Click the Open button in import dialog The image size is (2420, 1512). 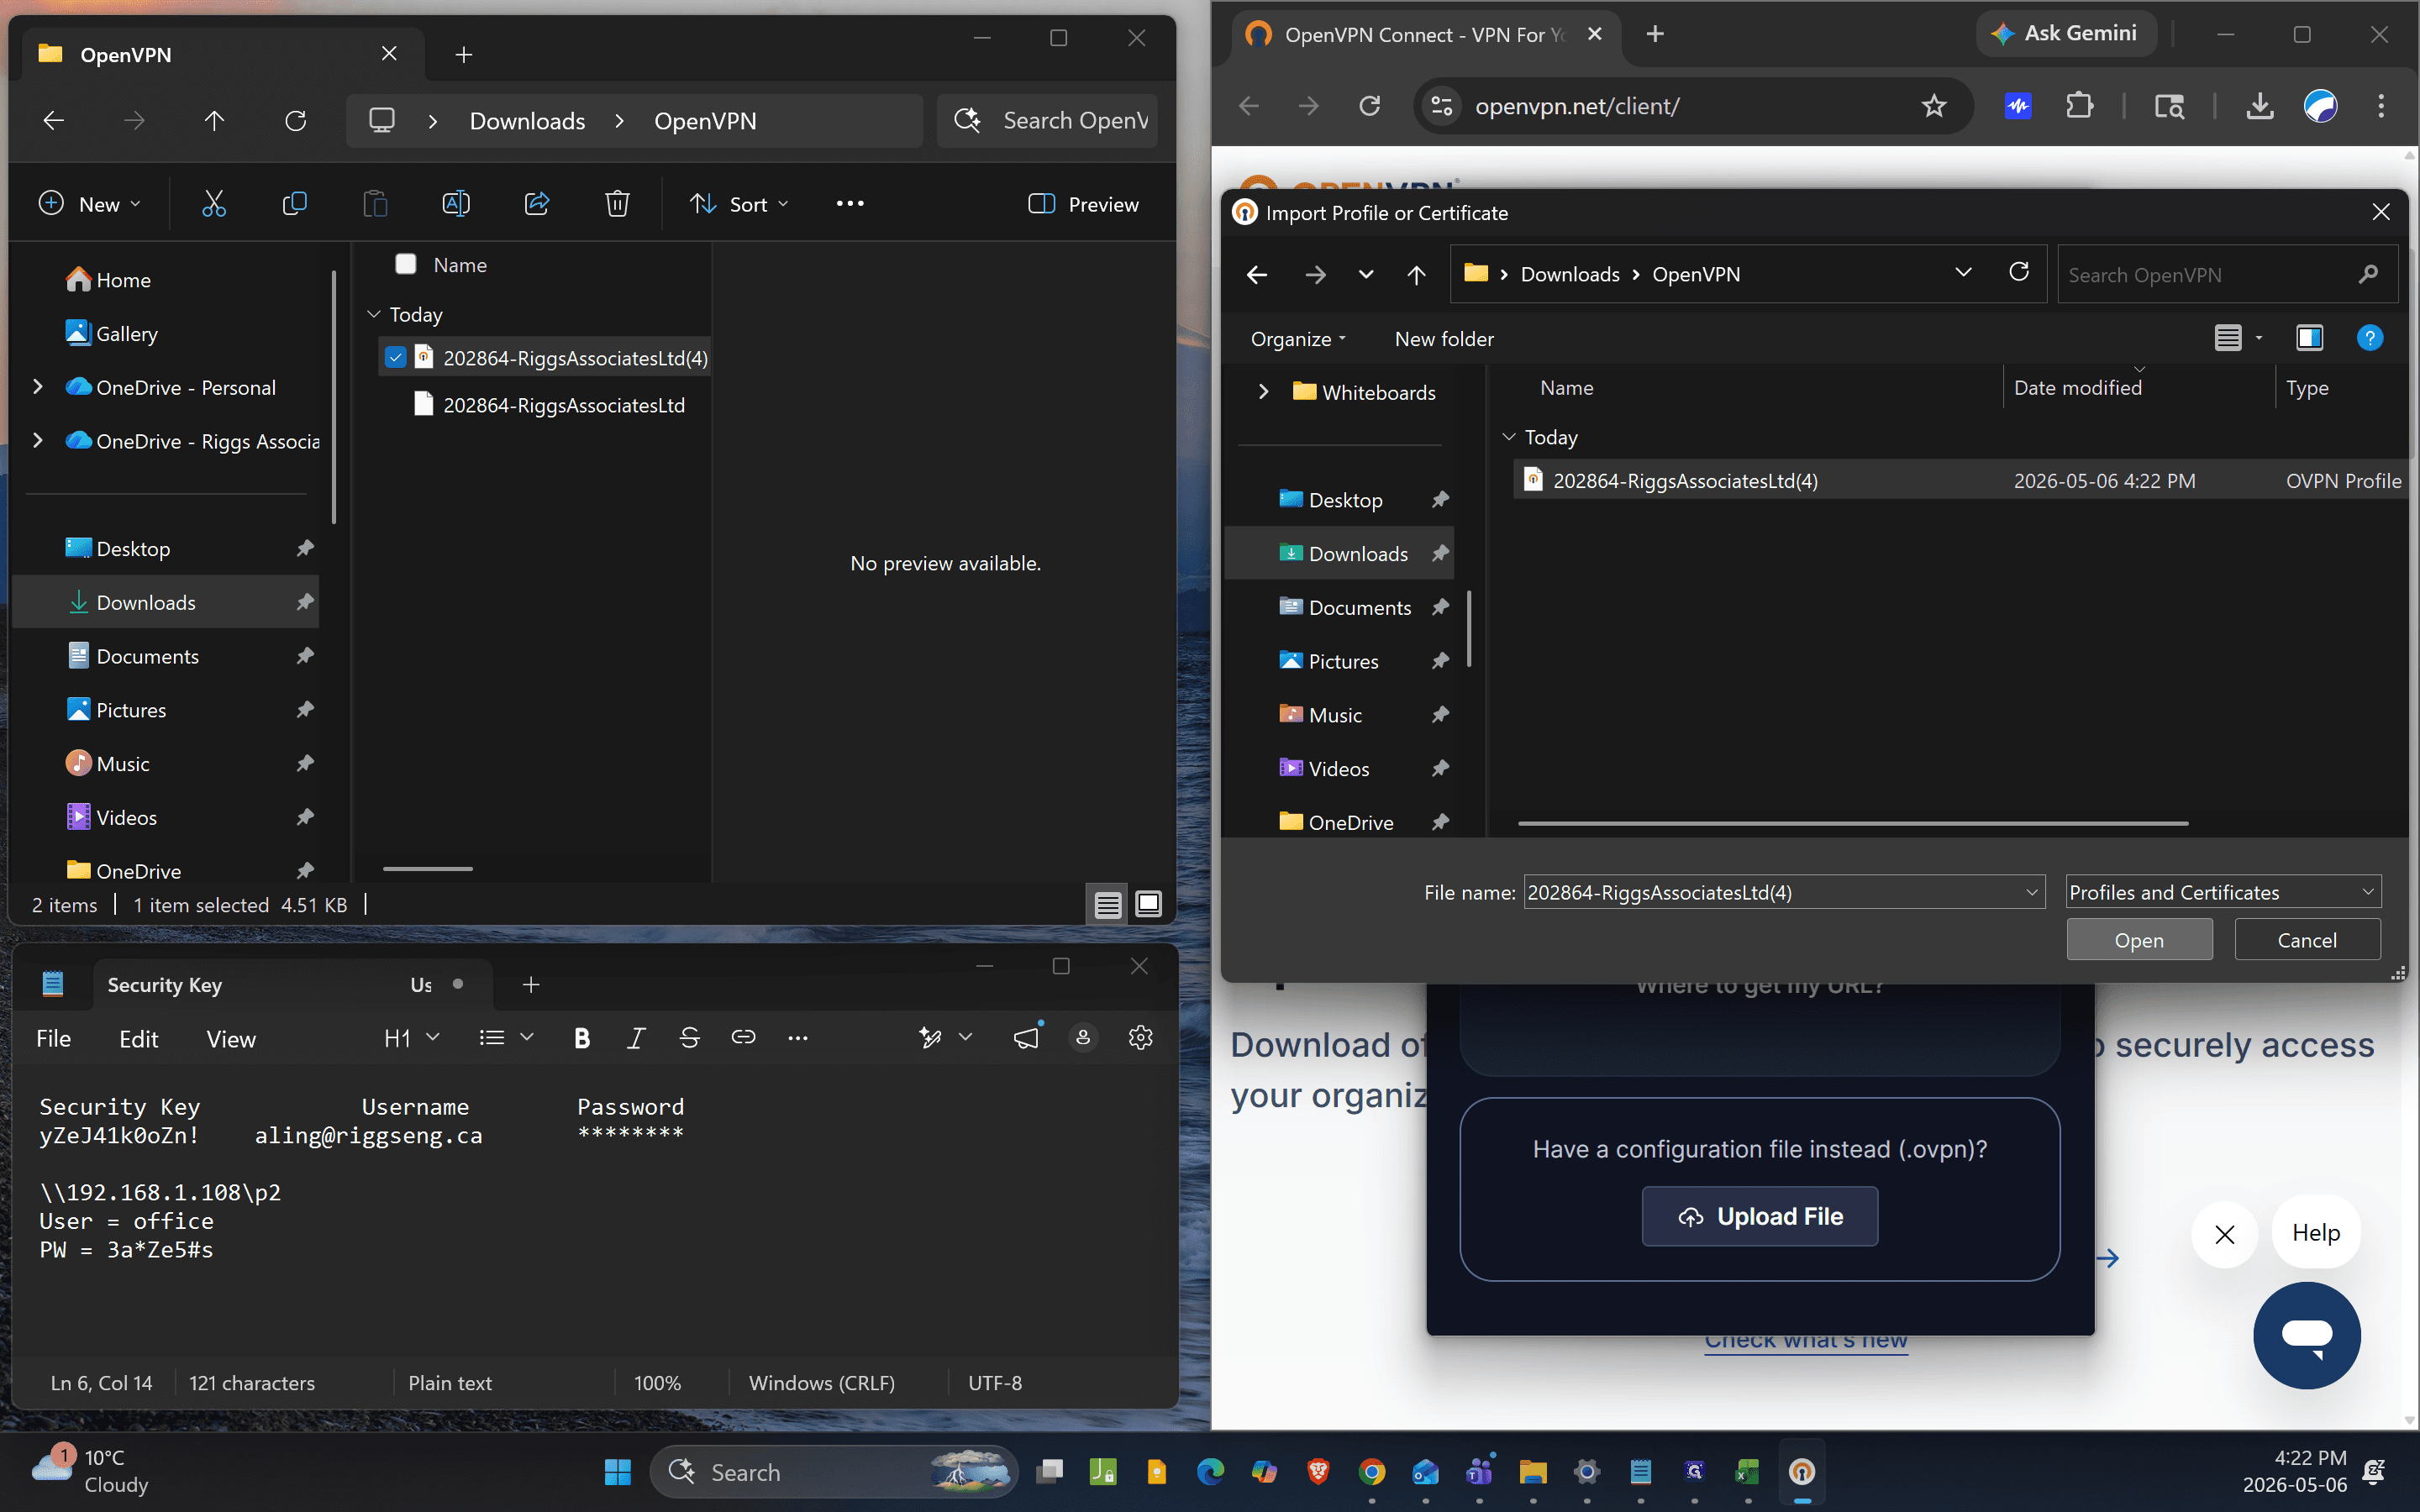click(x=2139, y=940)
